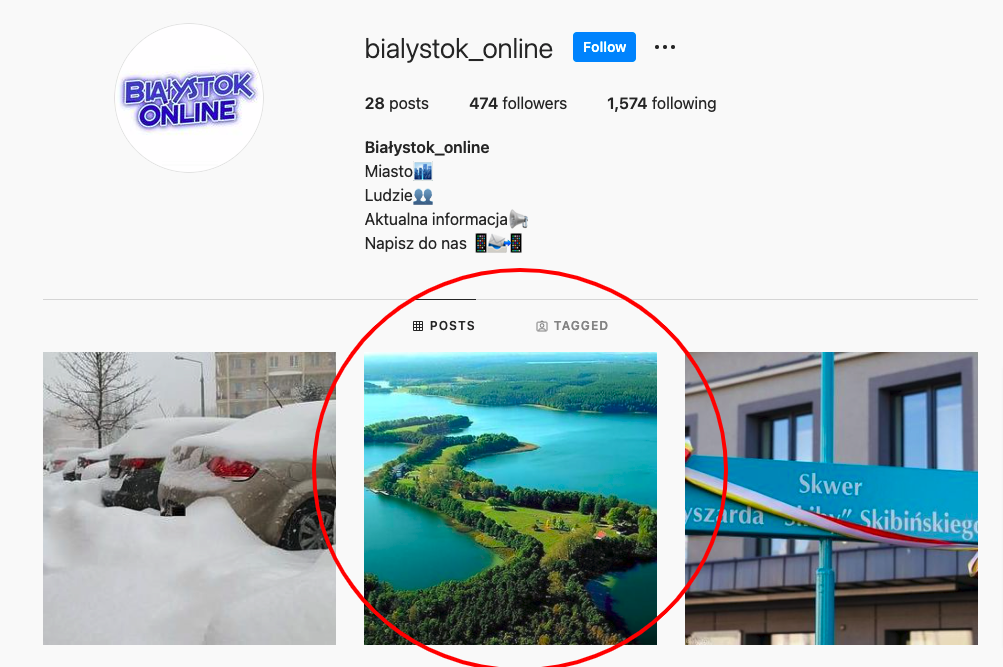Click the blue Follow button
Viewport: 1003px width, 667px height.
(604, 47)
